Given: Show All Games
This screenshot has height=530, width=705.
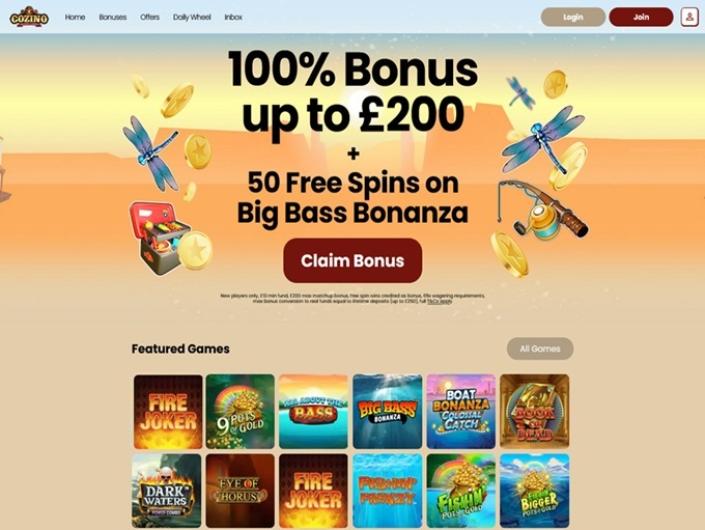Looking at the screenshot, I should coord(540,348).
